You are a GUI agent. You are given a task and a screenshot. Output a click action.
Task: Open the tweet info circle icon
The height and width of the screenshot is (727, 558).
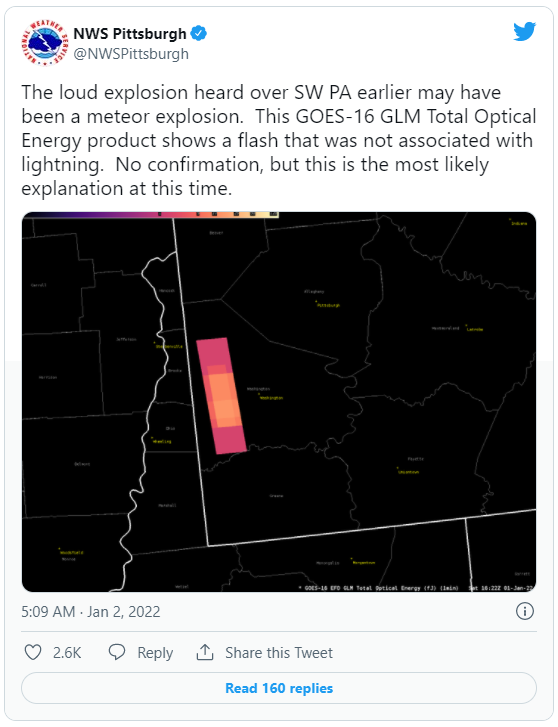tap(525, 611)
